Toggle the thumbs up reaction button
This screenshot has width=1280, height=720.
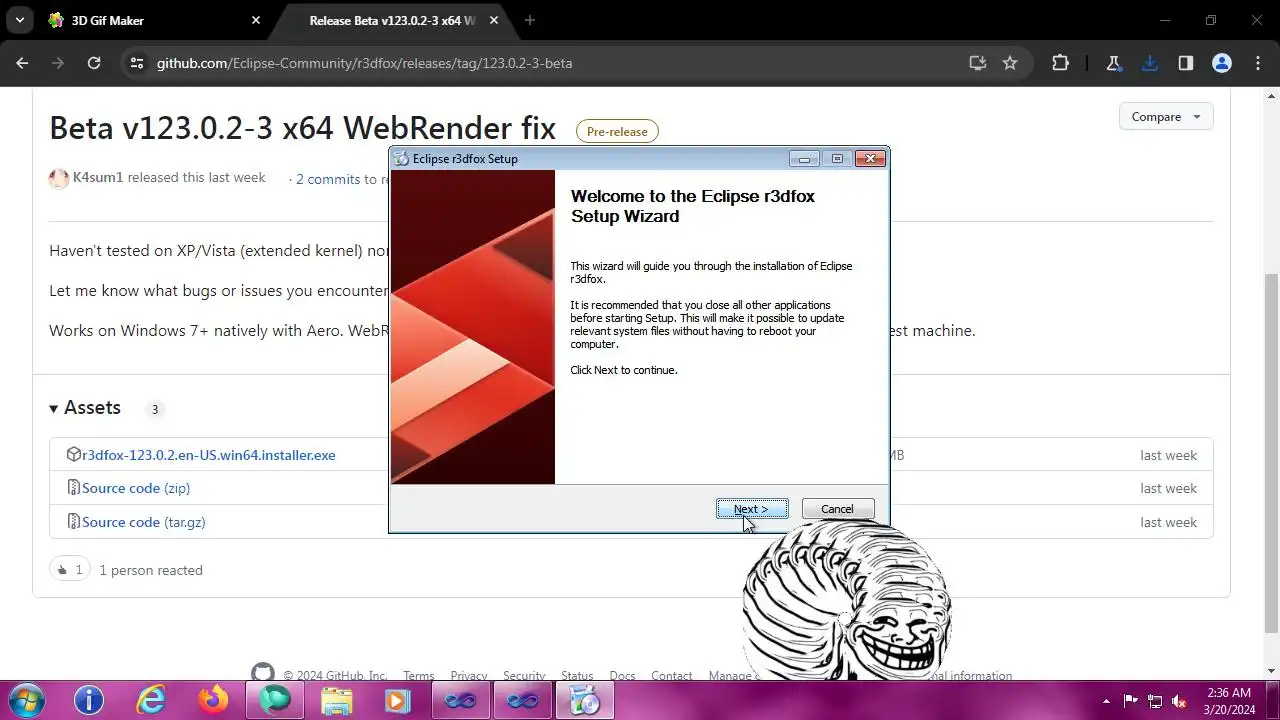click(69, 570)
